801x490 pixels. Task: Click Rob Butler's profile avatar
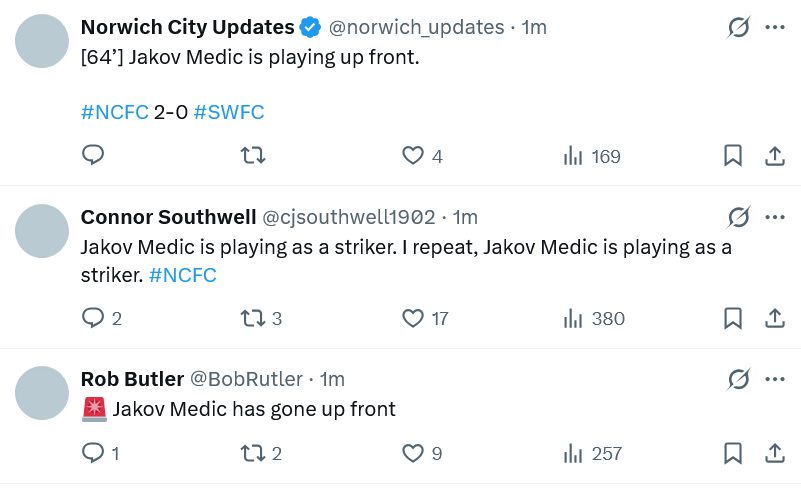click(x=42, y=392)
